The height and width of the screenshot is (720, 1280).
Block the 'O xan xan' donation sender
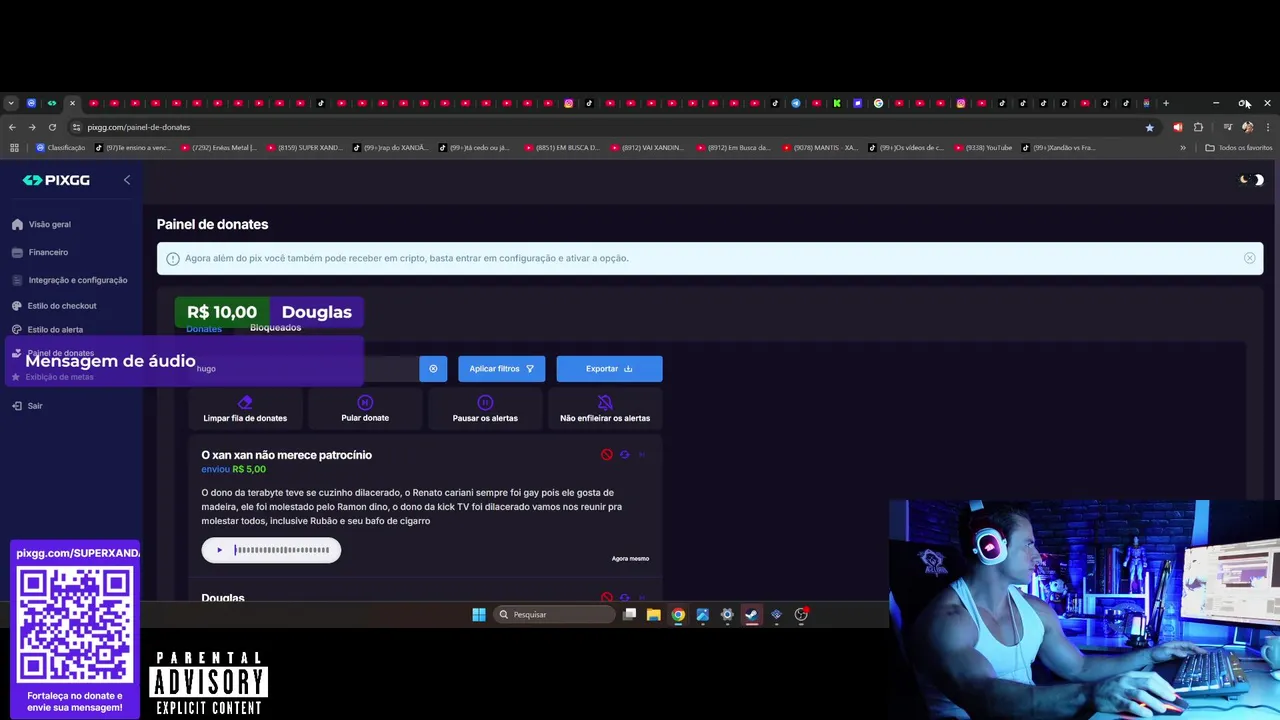[x=606, y=455]
